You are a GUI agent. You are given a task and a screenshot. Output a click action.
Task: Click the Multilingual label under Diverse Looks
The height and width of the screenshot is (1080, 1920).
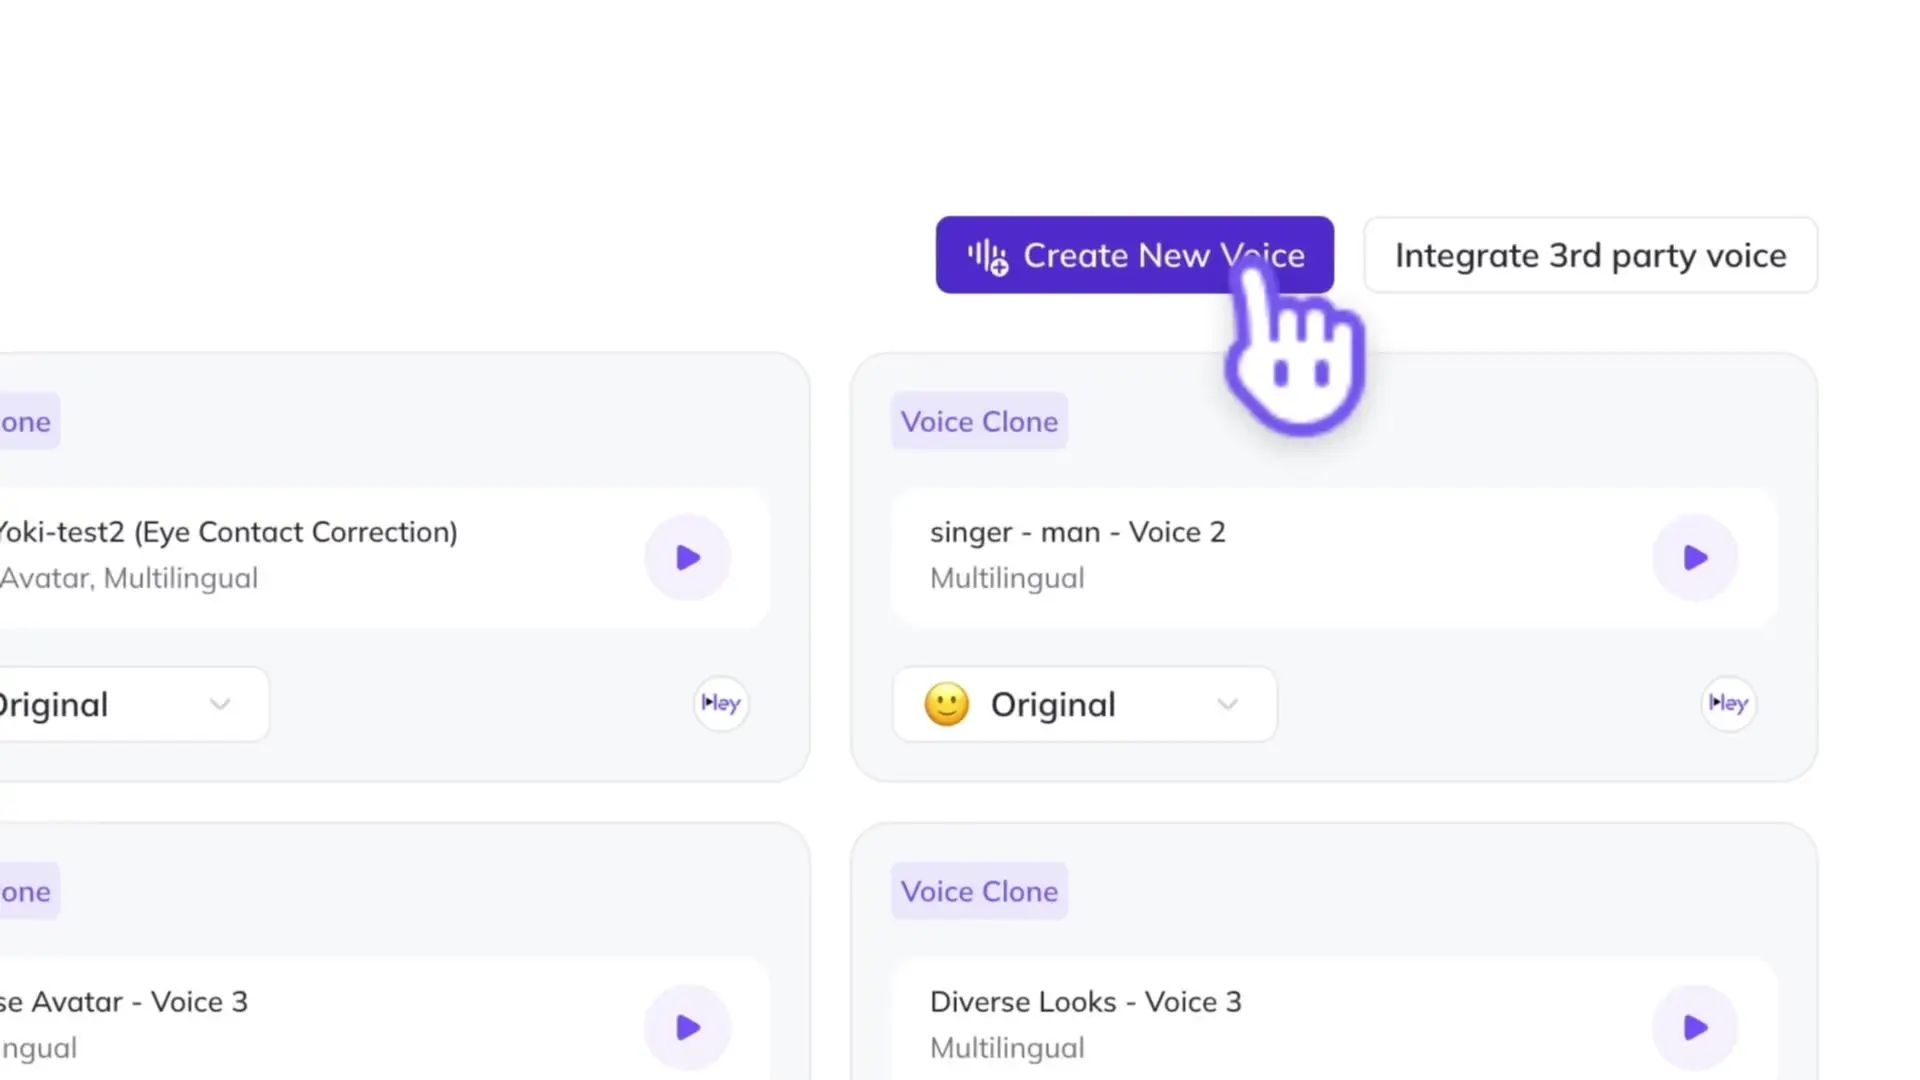coord(1007,1047)
